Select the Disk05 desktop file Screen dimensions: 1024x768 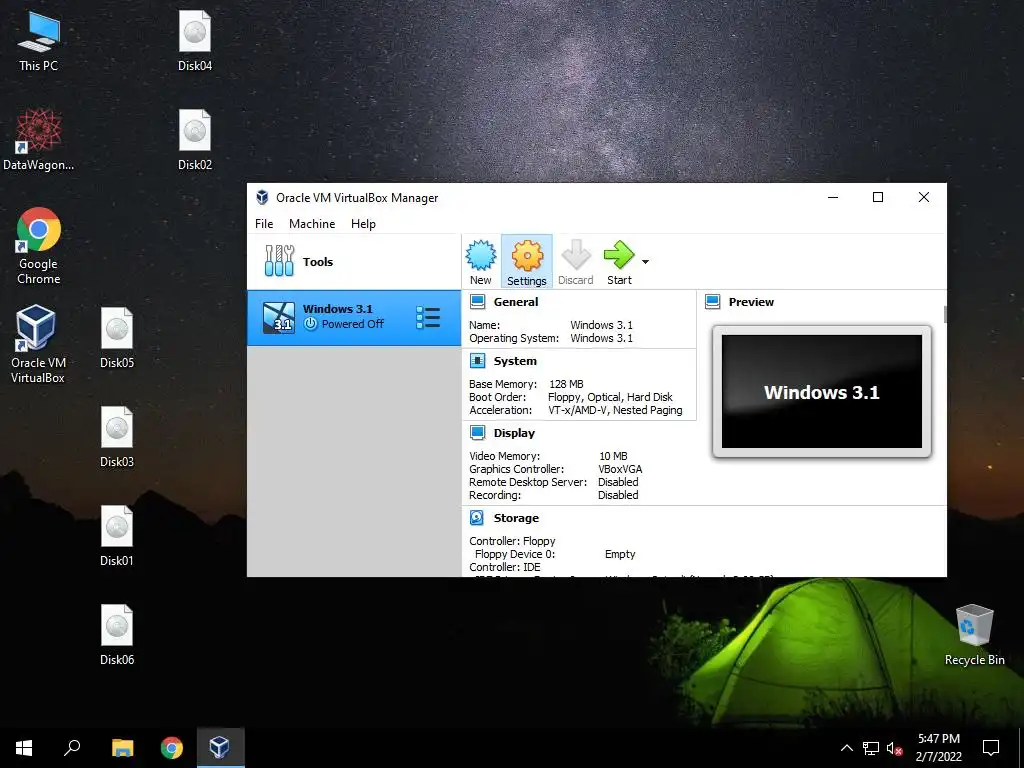(117, 338)
